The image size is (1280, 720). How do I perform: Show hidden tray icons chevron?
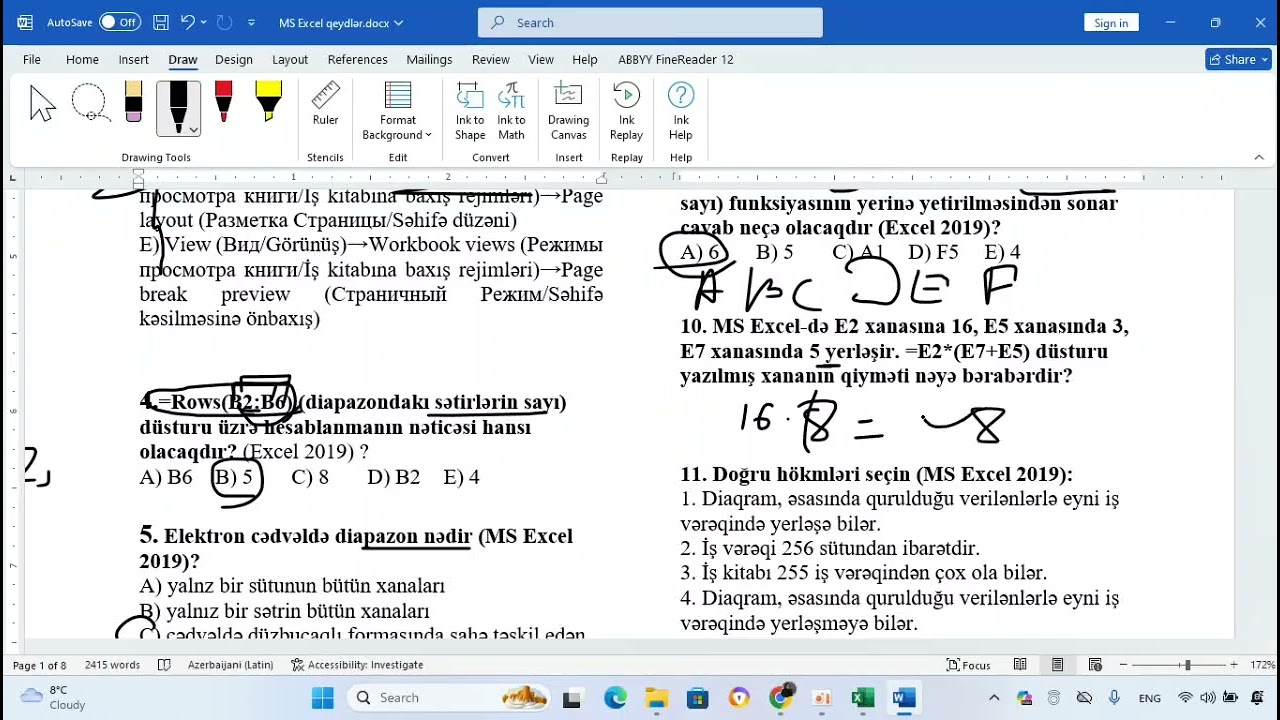pyautogui.click(x=994, y=697)
